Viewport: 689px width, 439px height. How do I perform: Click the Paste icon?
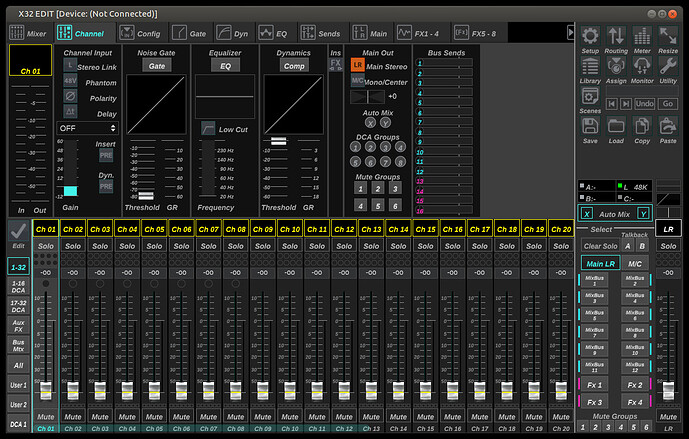[x=668, y=127]
